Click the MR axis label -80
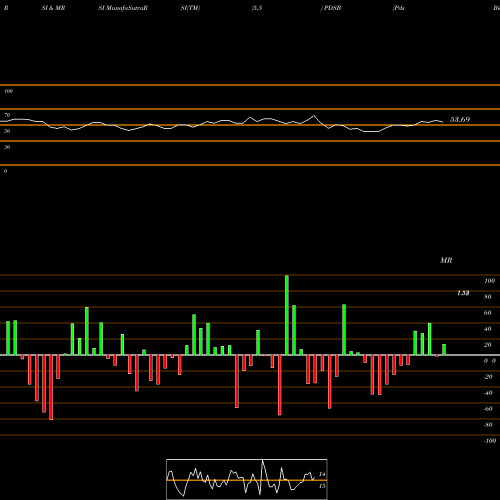Image resolution: width=500 pixels, height=500 pixels. click(488, 425)
